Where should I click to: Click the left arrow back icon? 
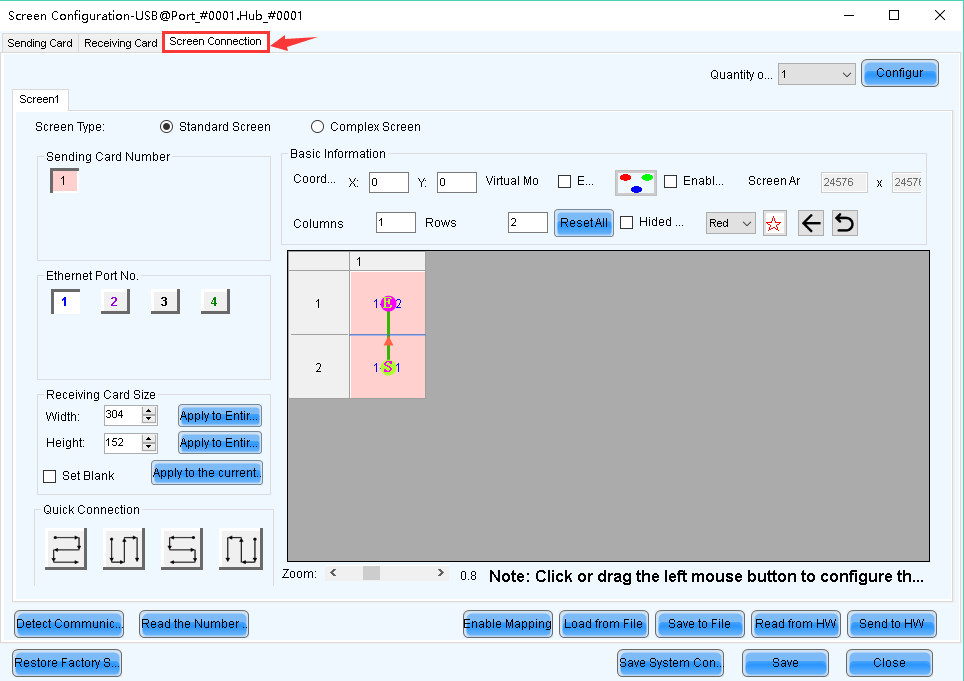(x=811, y=223)
